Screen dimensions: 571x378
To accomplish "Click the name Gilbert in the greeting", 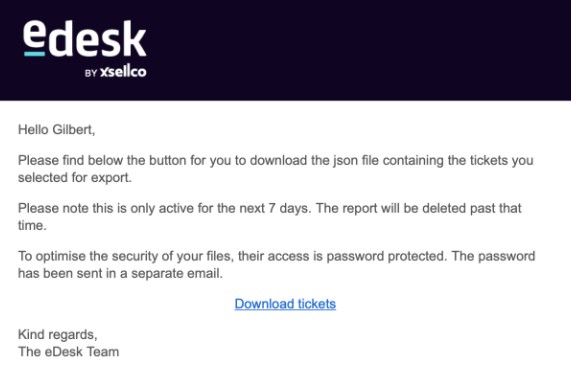I will [74, 130].
